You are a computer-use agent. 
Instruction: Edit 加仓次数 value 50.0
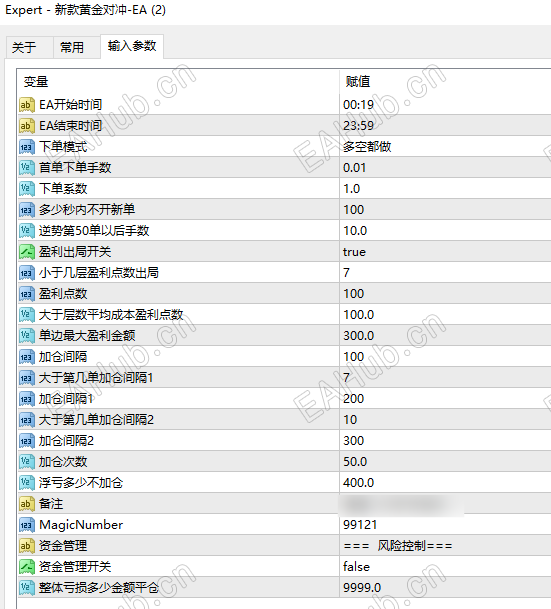(355, 461)
